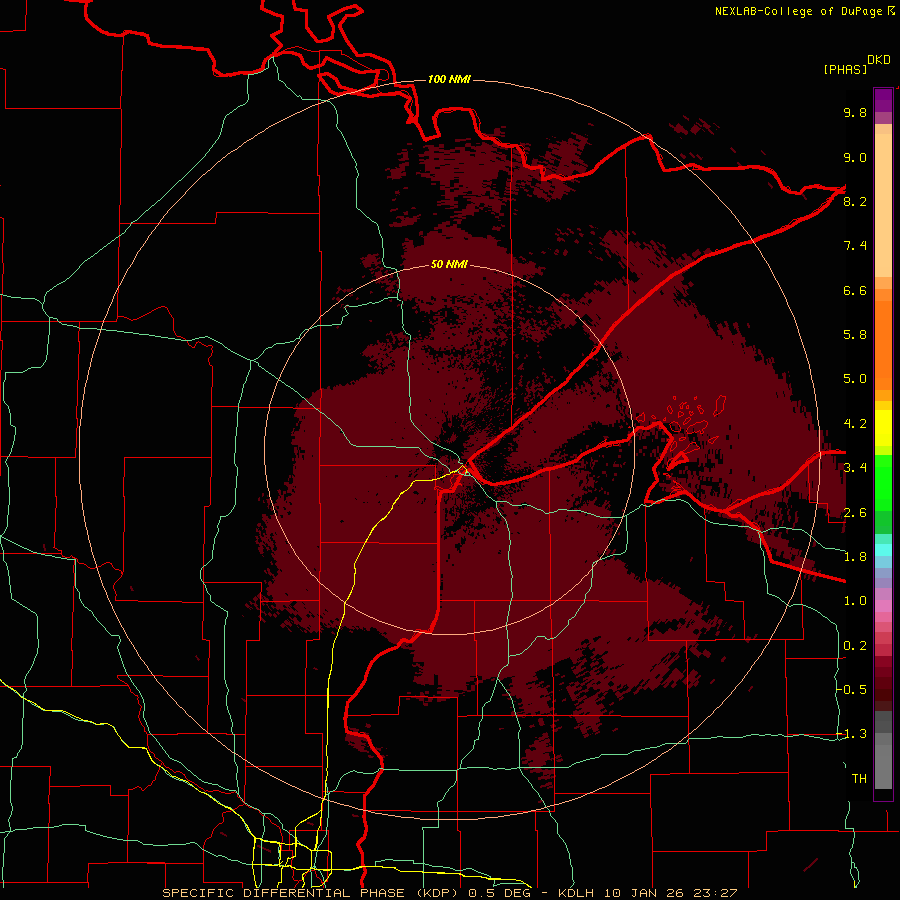The image size is (900, 900).
Task: Click the -0.5 value on the color scale
Action: pyautogui.click(x=852, y=690)
